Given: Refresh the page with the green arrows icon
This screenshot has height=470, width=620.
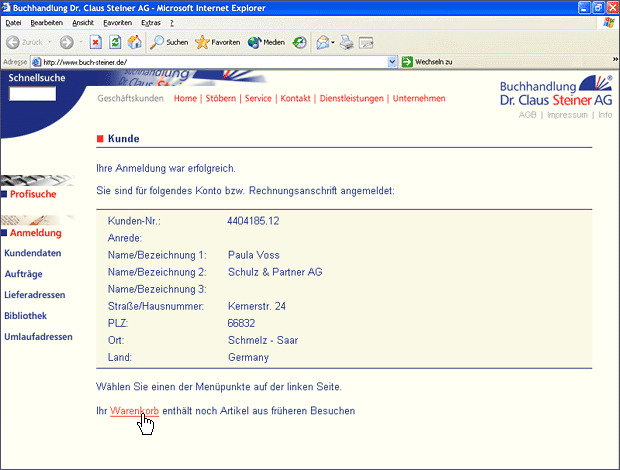Looking at the screenshot, I should click(115, 42).
